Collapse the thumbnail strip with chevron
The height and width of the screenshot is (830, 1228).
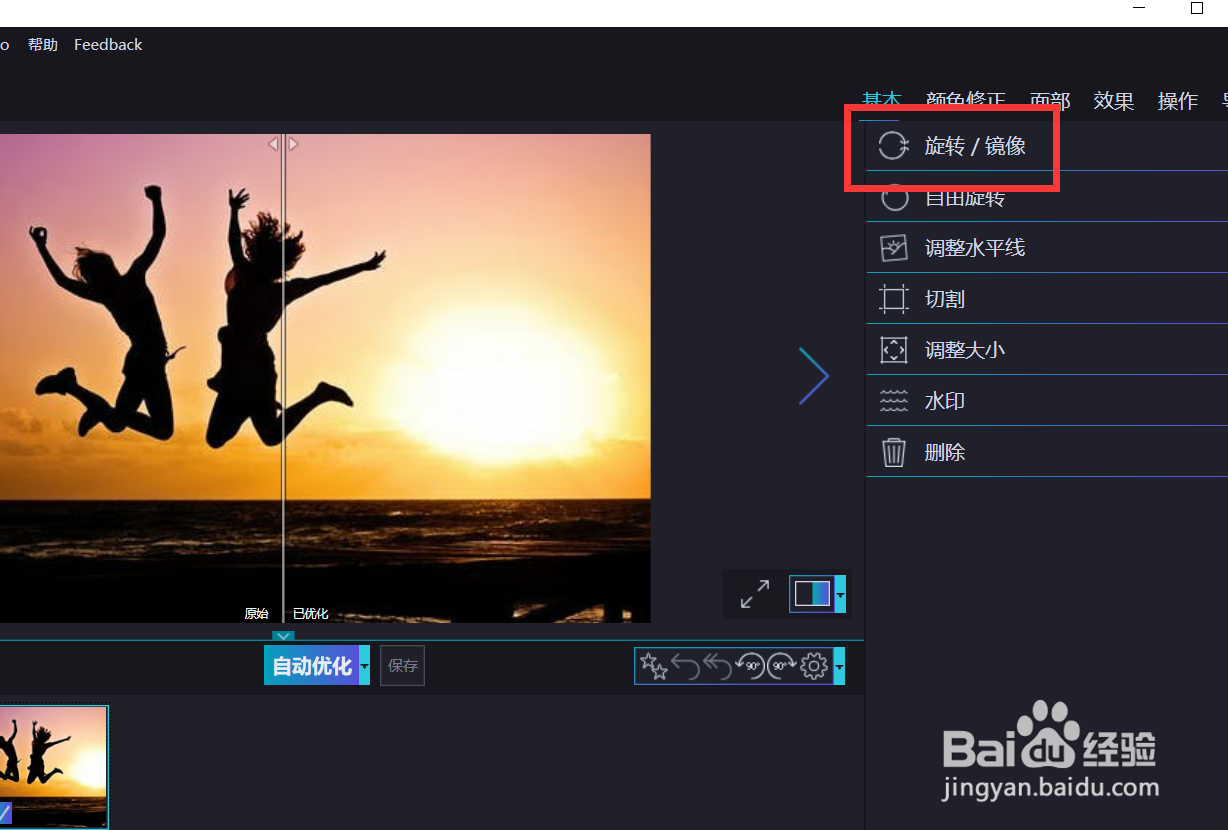[x=284, y=636]
